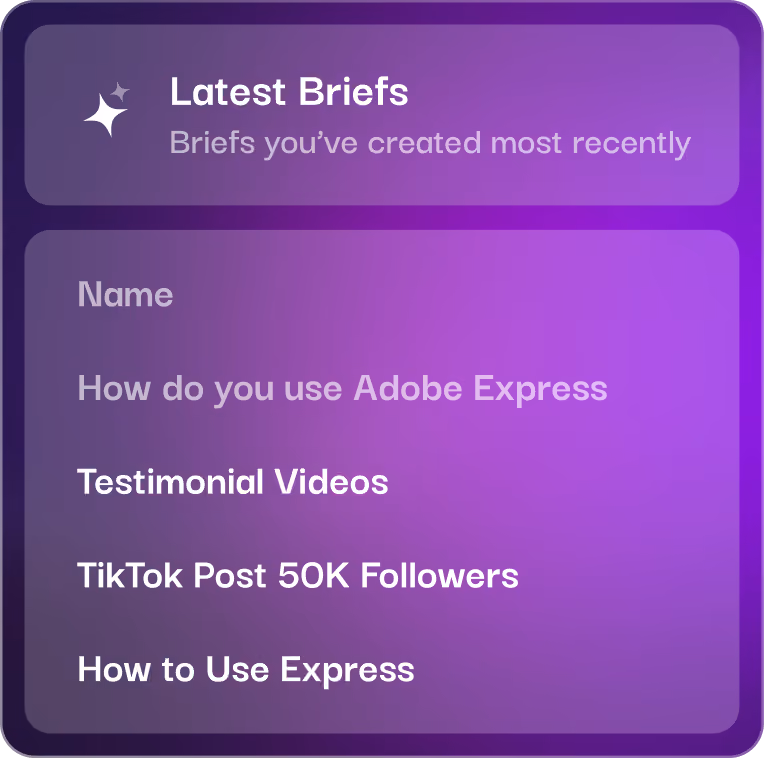Select the greyed-out first brief row
765x759 pixels.
[x=382, y=389]
